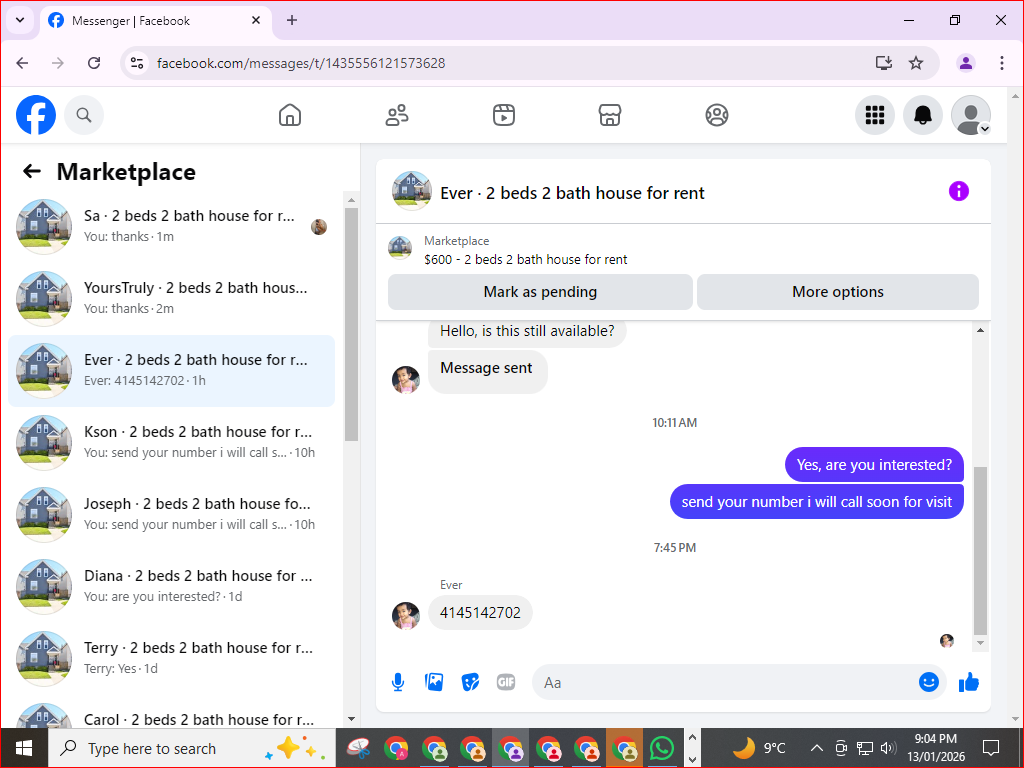Open Joseph conversation
This screenshot has width=1024, height=768.
pyautogui.click(x=172, y=514)
